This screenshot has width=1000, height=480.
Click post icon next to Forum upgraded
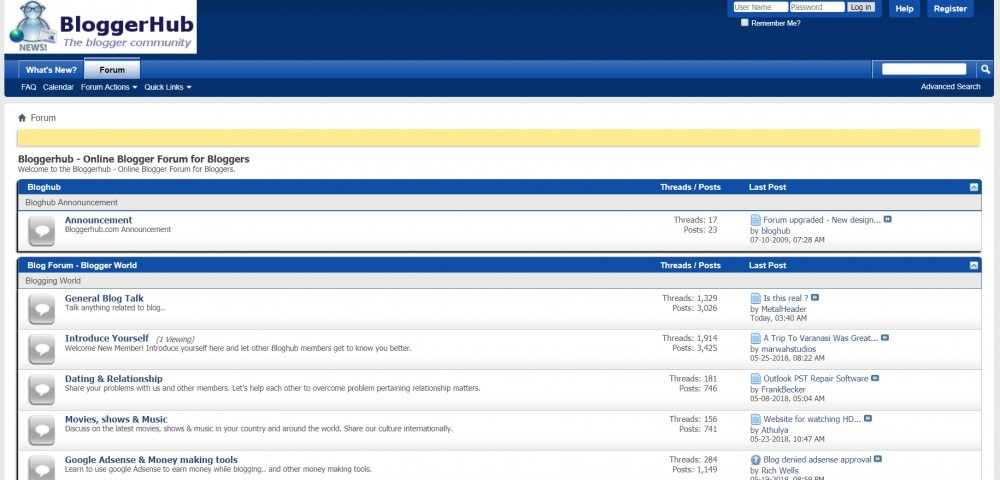point(756,220)
